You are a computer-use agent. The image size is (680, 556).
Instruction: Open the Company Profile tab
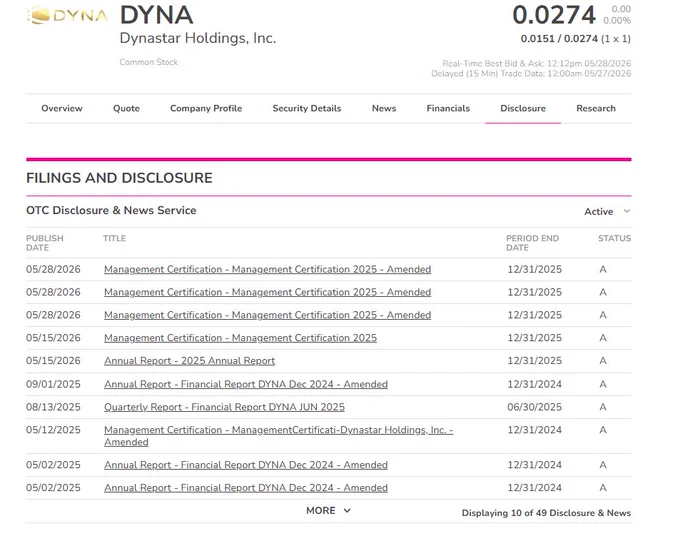(206, 108)
